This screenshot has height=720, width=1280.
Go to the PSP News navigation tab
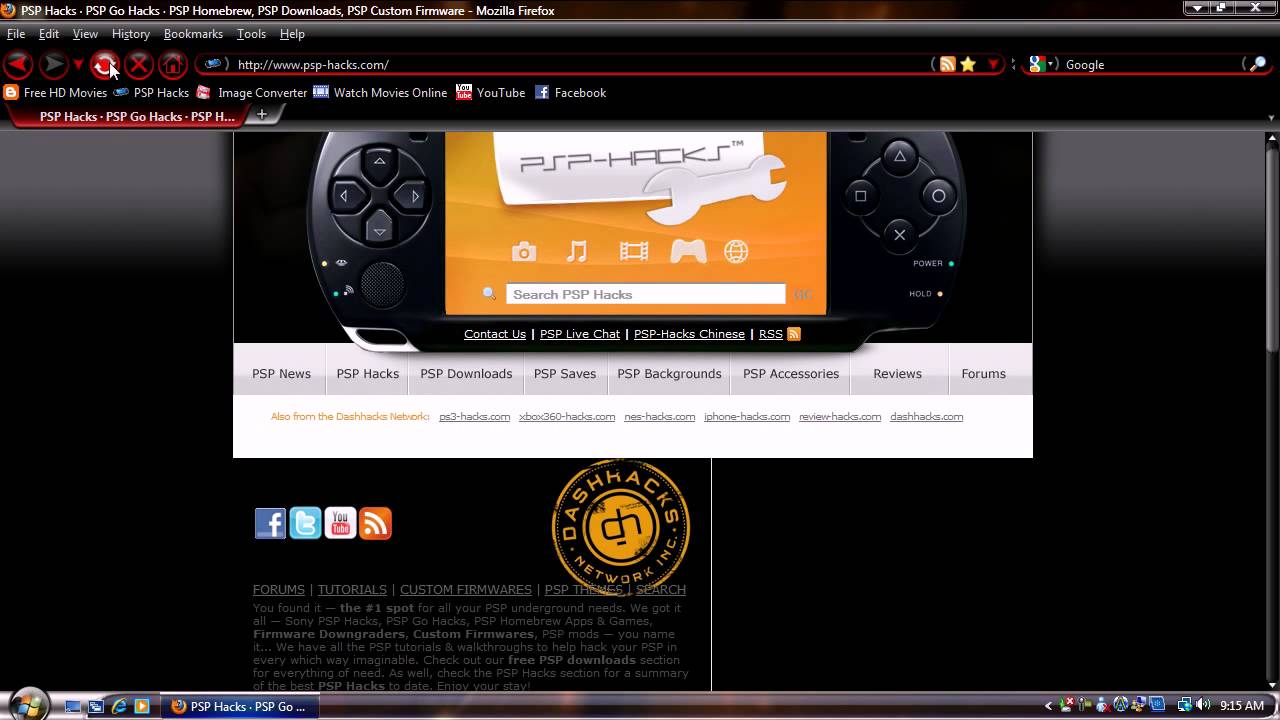(x=281, y=373)
